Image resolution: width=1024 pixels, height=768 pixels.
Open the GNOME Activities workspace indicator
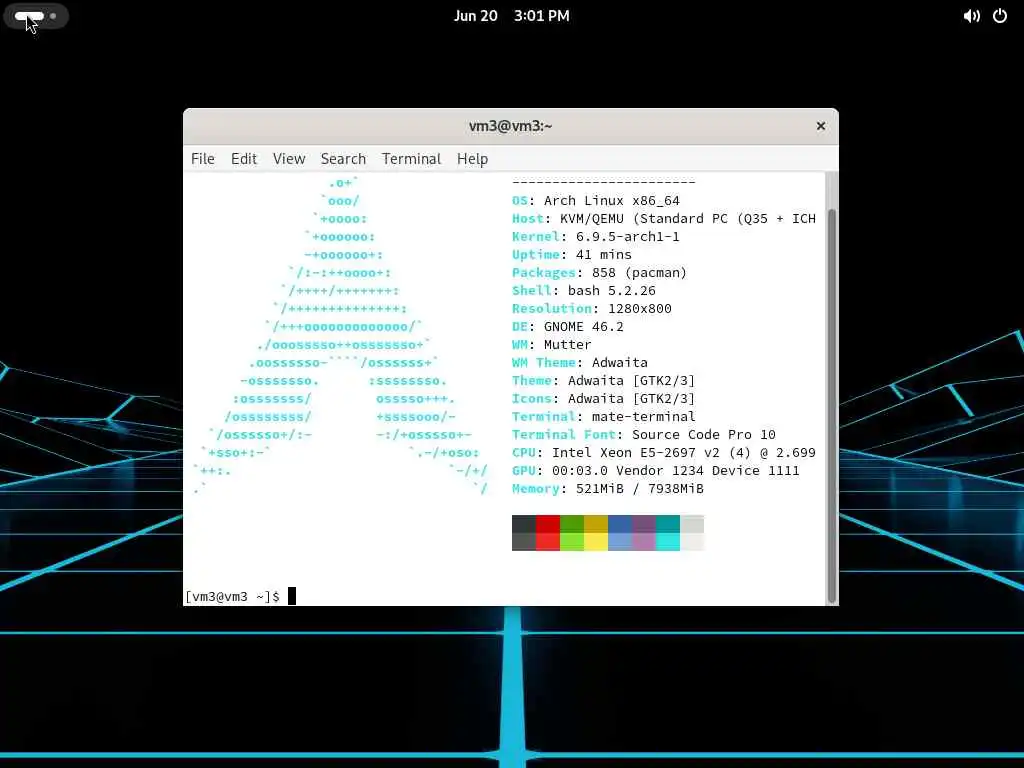[x=36, y=16]
